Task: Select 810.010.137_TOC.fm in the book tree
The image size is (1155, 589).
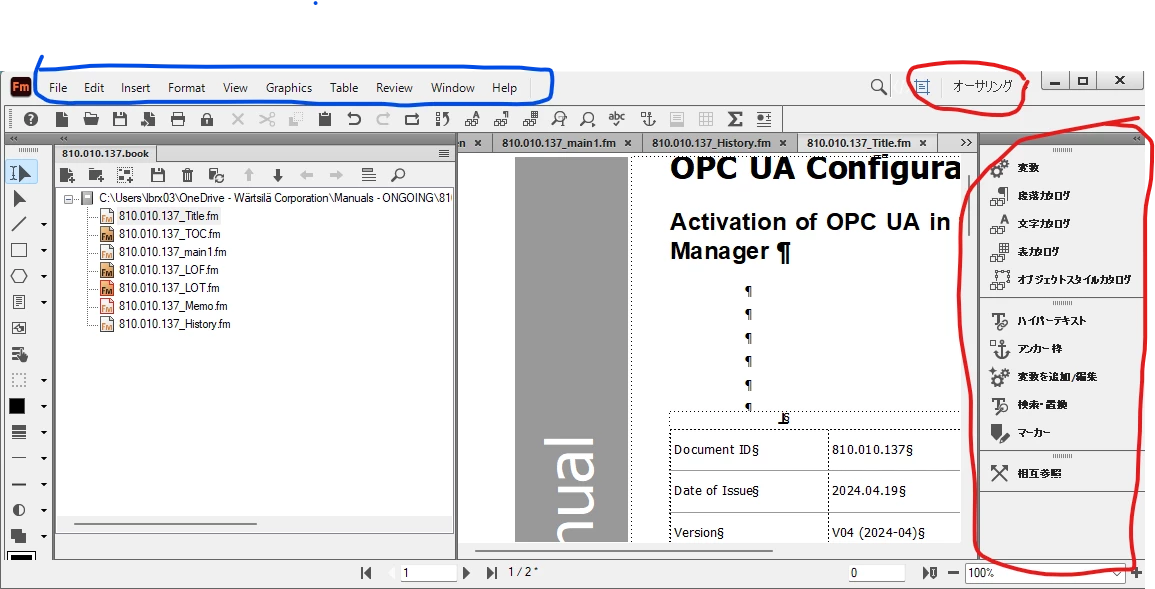Action: [169, 234]
